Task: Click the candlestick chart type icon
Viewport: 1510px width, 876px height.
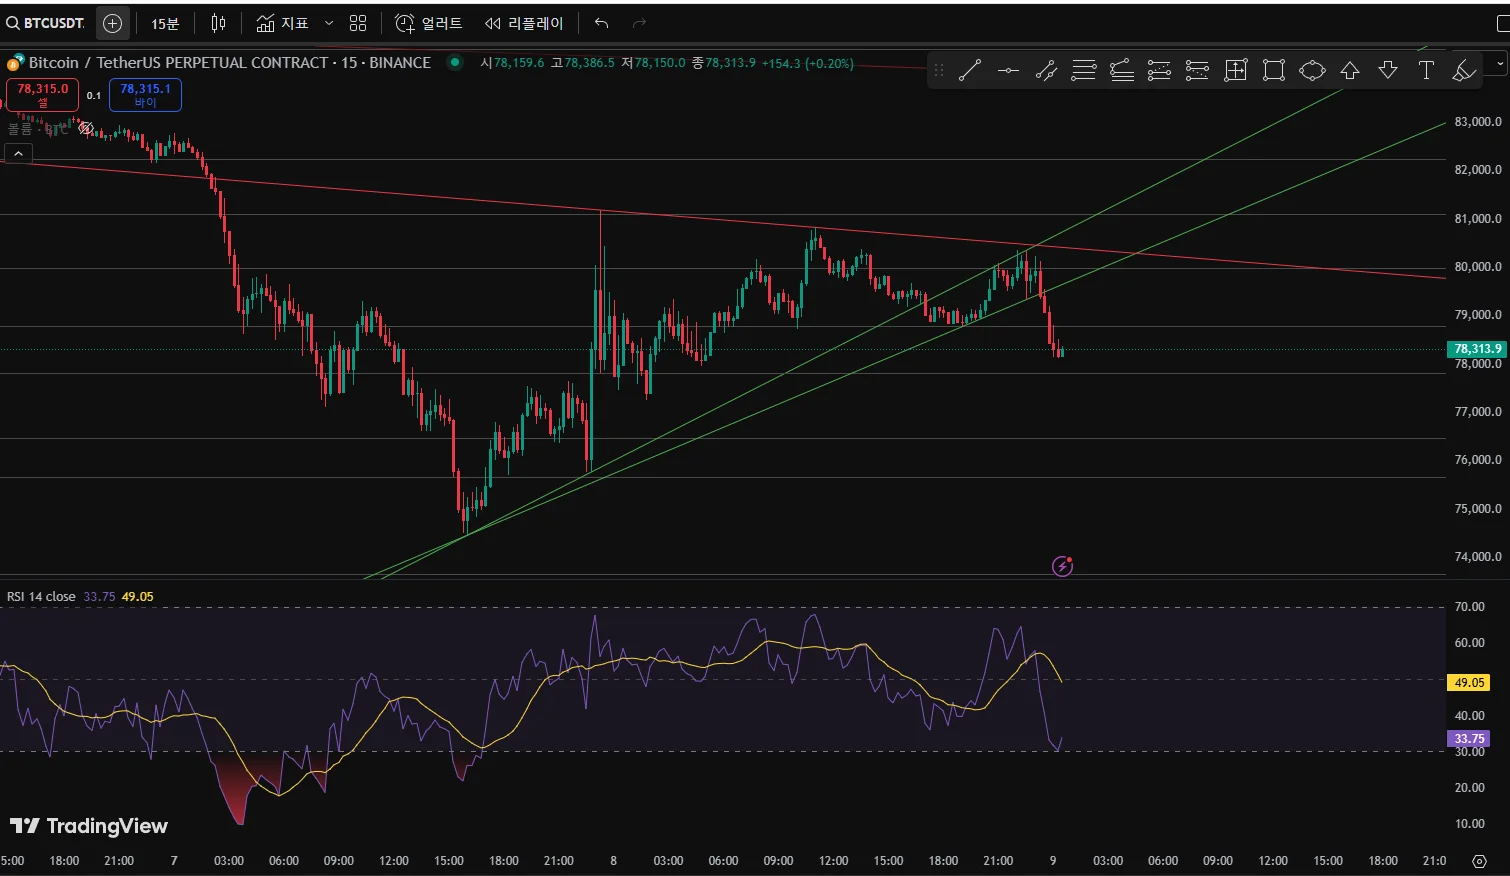Action: click(x=218, y=23)
